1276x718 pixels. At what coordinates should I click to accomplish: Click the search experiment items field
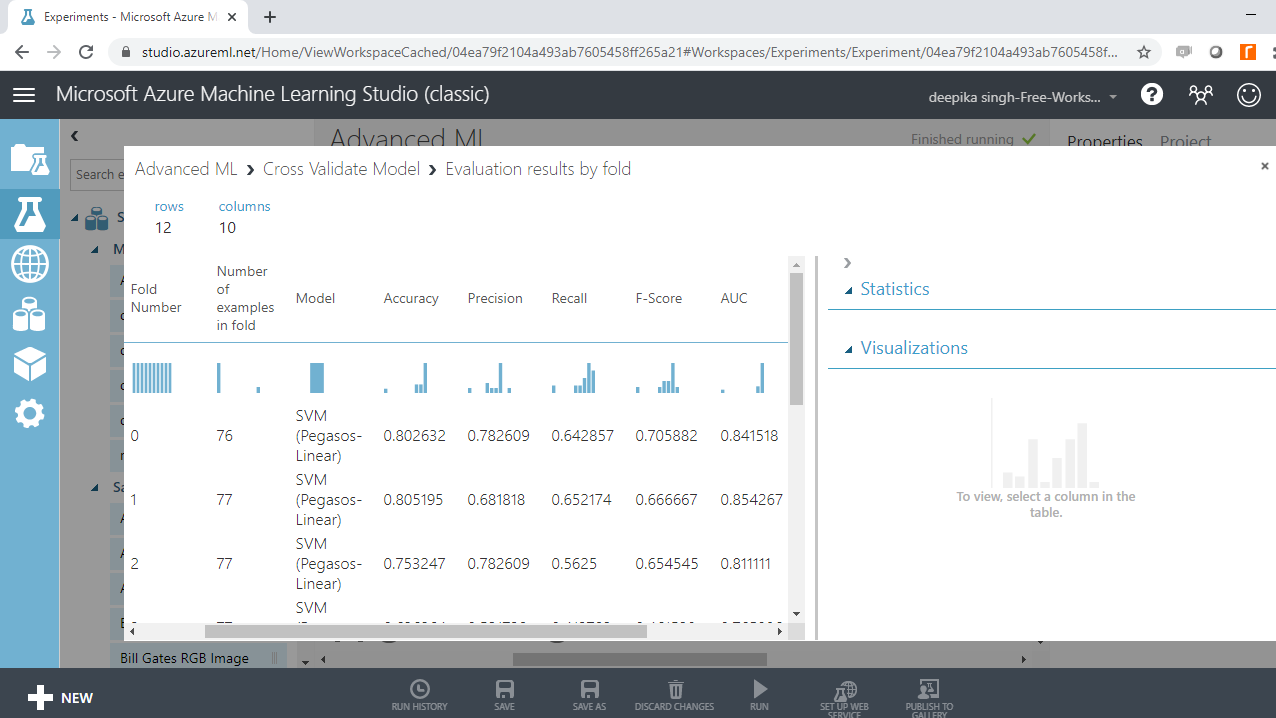tap(97, 174)
